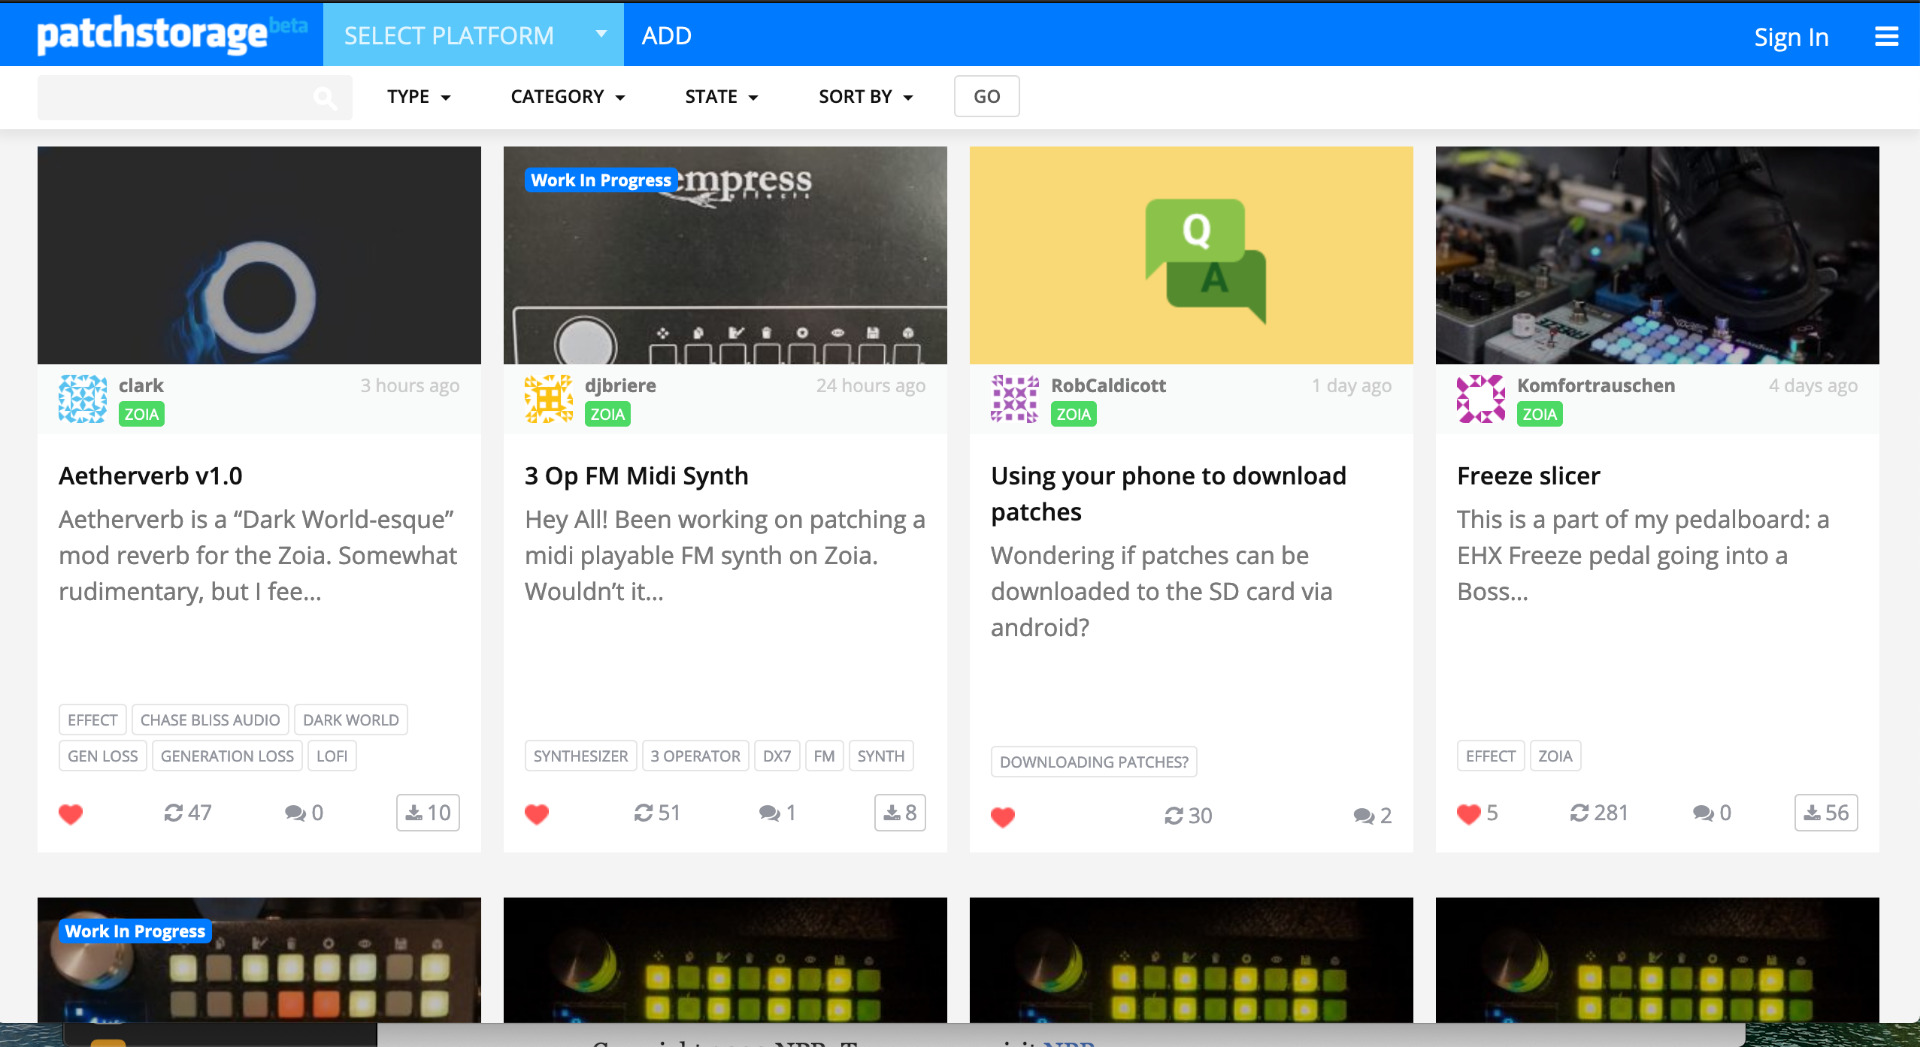Open the hamburger menu icon
The image size is (1920, 1047).
[1886, 37]
